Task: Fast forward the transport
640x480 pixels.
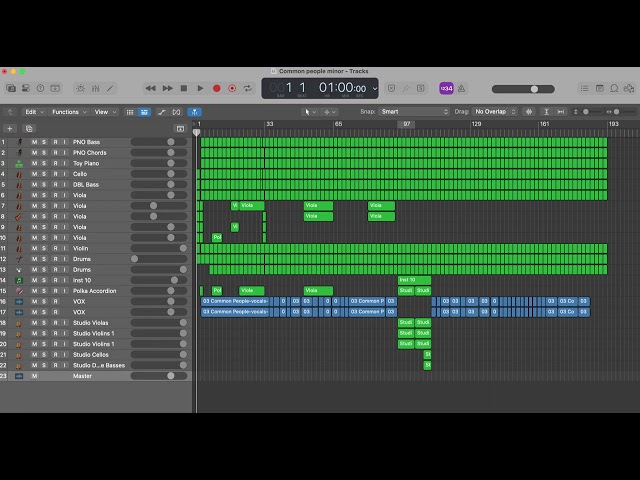Action: click(x=167, y=88)
